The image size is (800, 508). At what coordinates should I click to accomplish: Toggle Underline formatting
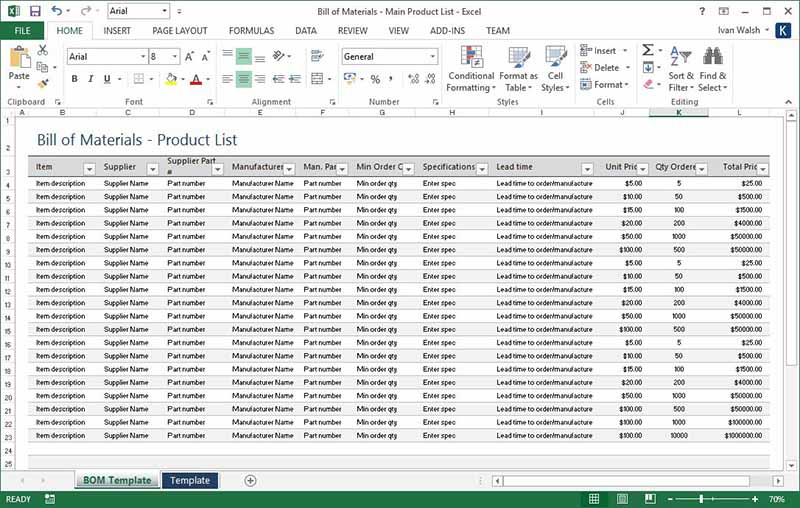(x=107, y=79)
